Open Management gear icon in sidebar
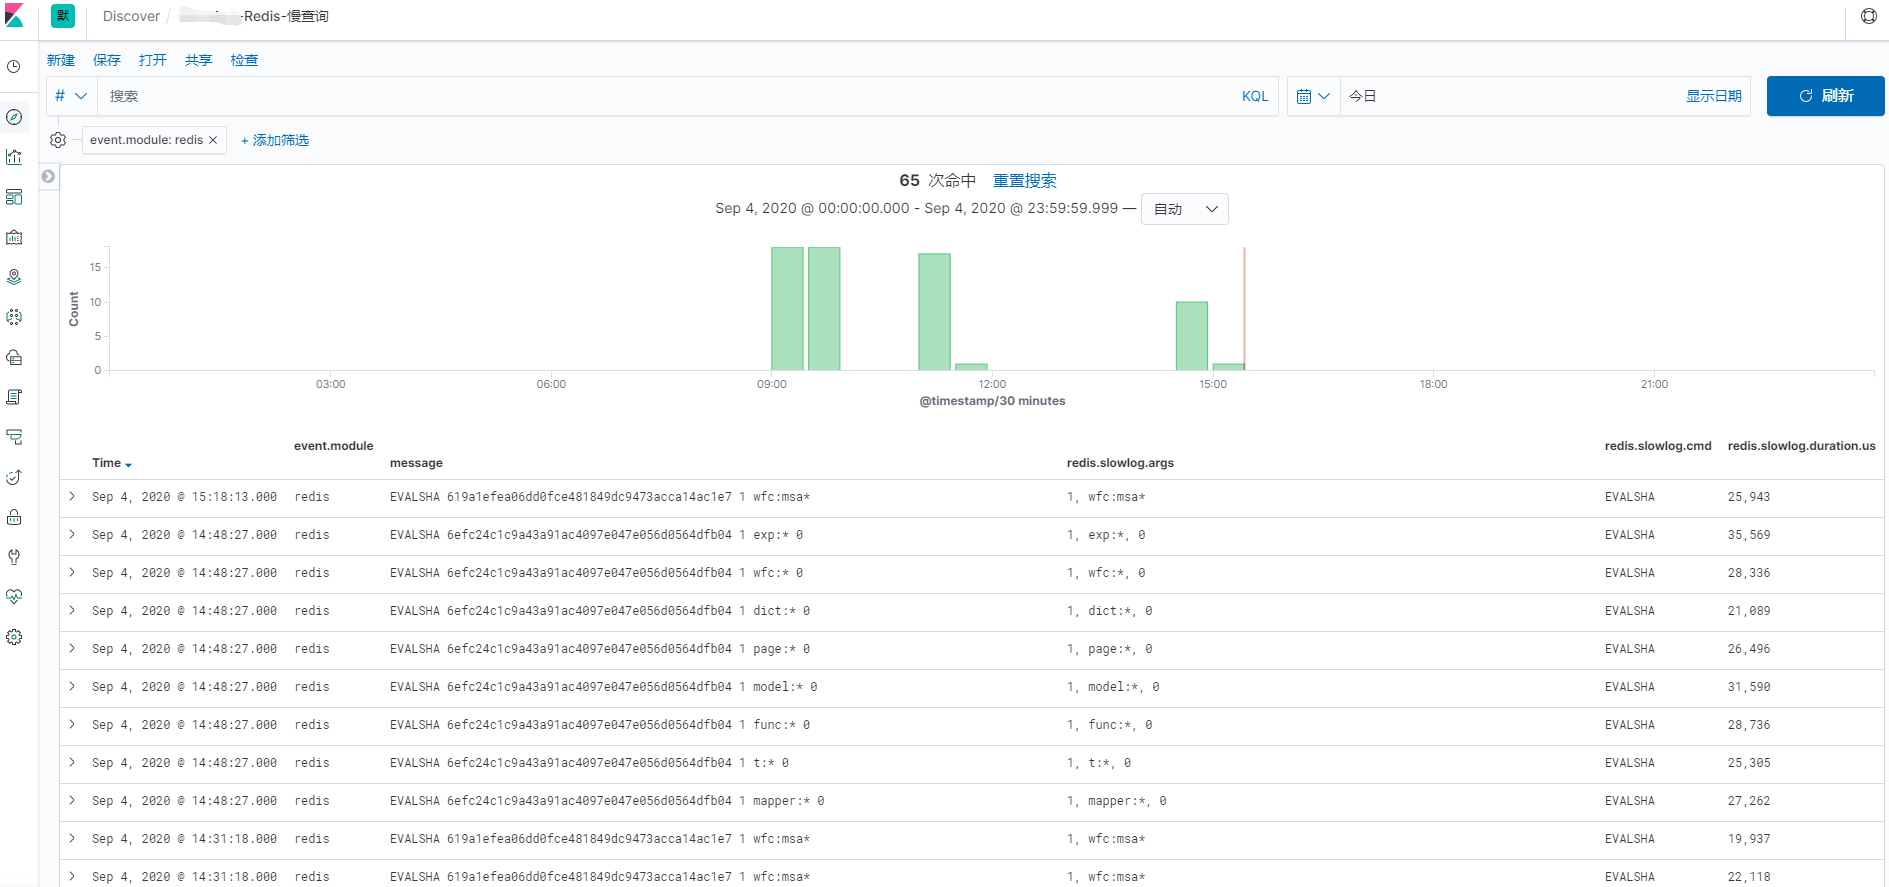1889x887 pixels. [14, 637]
